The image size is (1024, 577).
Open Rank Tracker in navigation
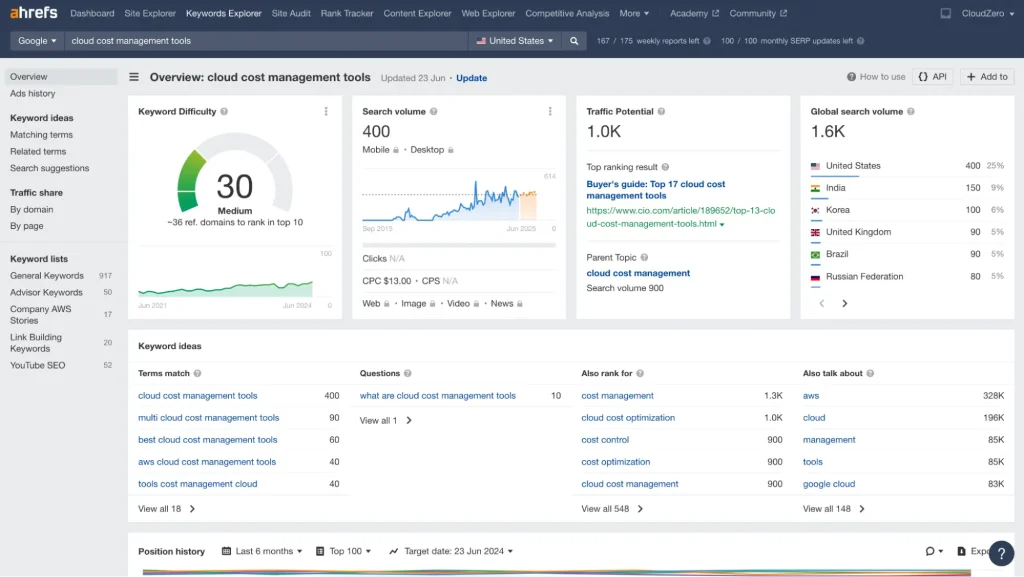coord(347,13)
